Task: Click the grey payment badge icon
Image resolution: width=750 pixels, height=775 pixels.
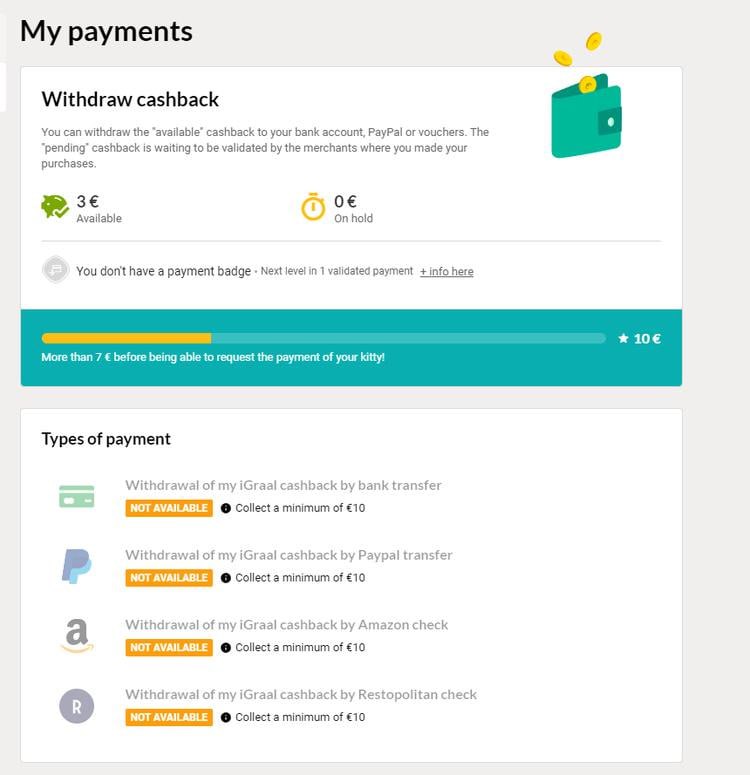Action: pyautogui.click(x=55, y=270)
